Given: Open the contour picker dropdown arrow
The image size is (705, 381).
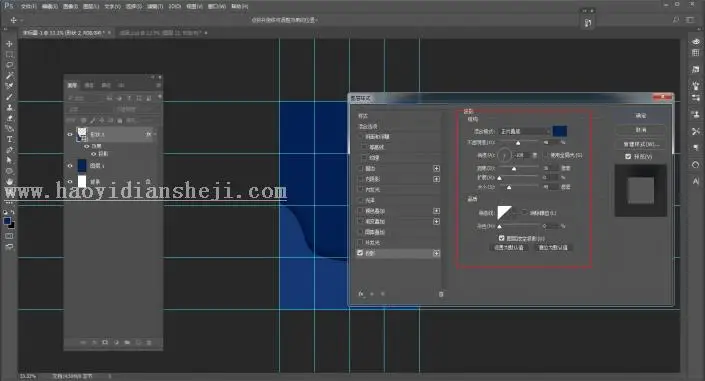Looking at the screenshot, I should click(517, 213).
